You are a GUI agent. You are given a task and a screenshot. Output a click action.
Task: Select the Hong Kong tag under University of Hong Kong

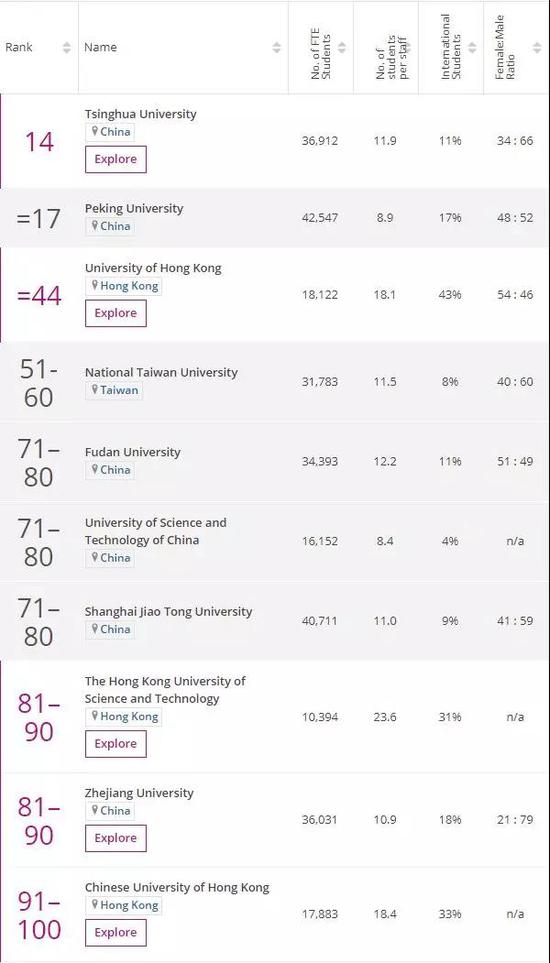point(123,286)
